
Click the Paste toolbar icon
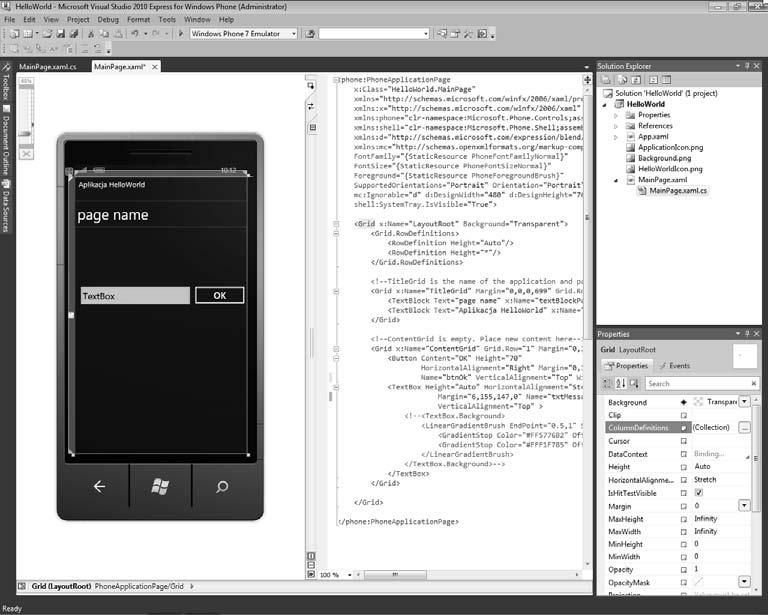[119, 34]
